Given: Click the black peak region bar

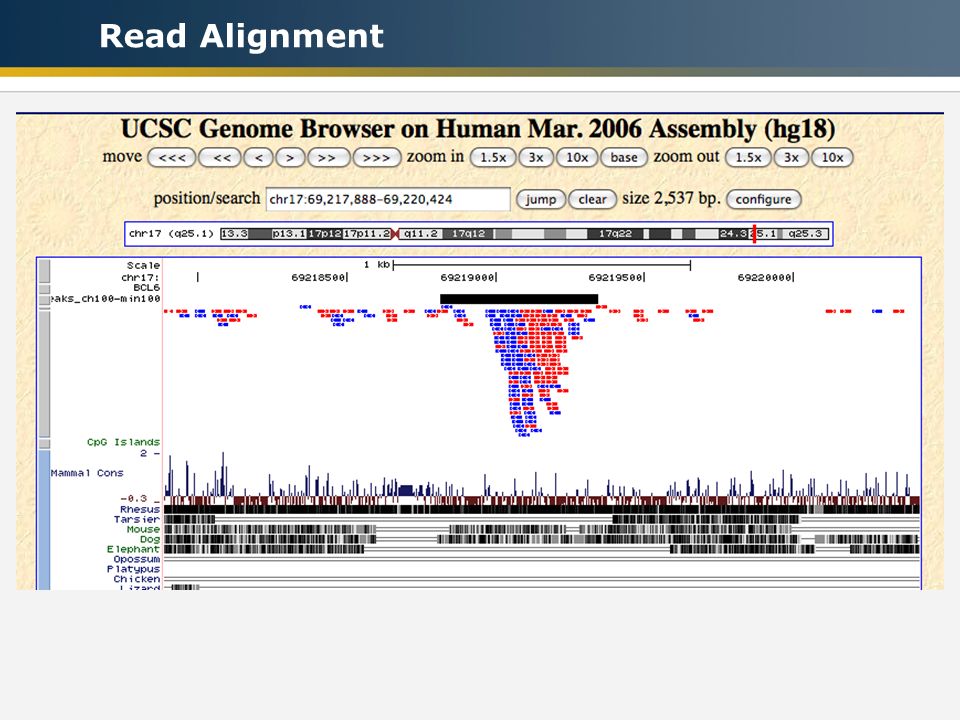Looking at the screenshot, I should point(519,299).
